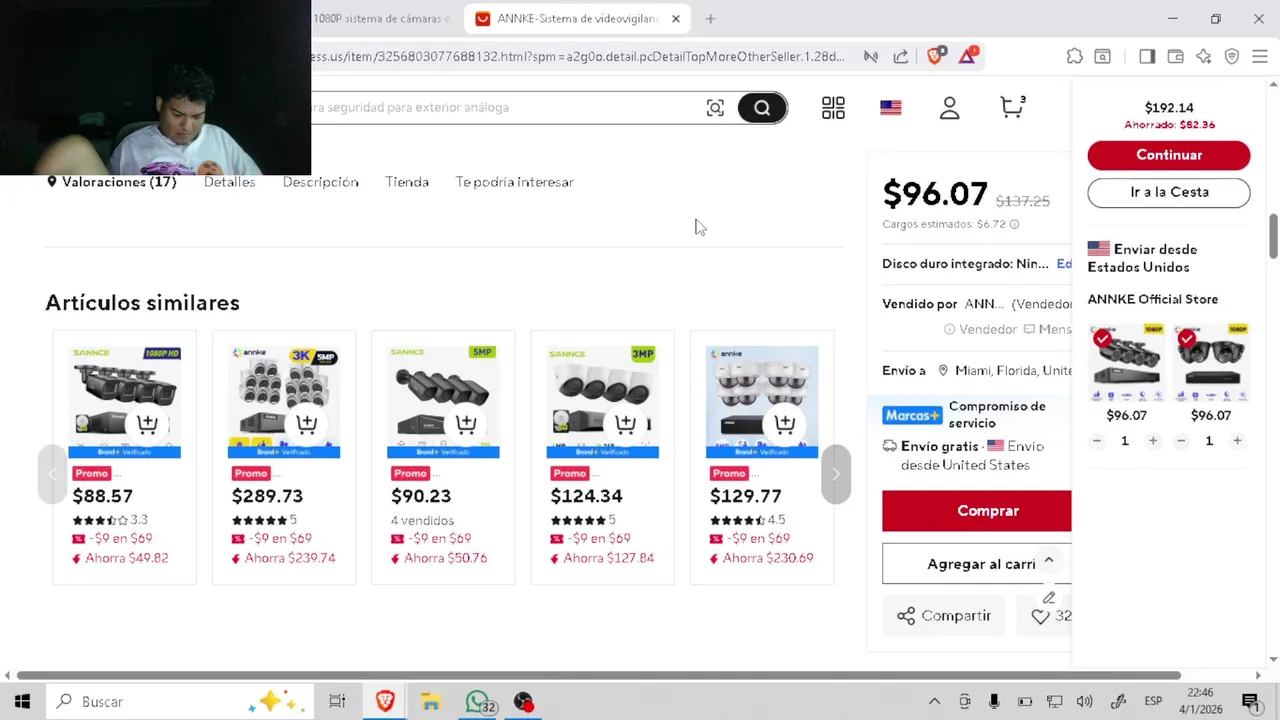This screenshot has width=1280, height=720.
Task: Click the info icon beside Cargos estimados
Action: click(x=1014, y=224)
